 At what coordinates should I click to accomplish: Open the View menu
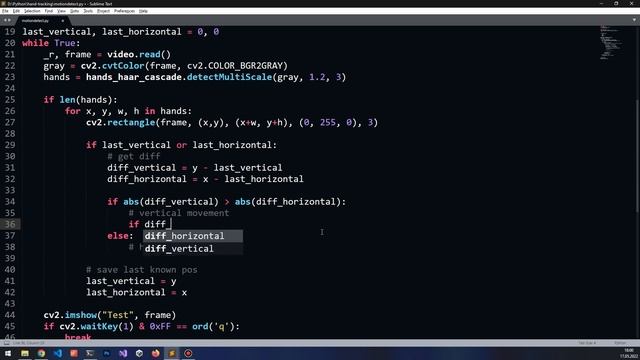tap(61, 11)
